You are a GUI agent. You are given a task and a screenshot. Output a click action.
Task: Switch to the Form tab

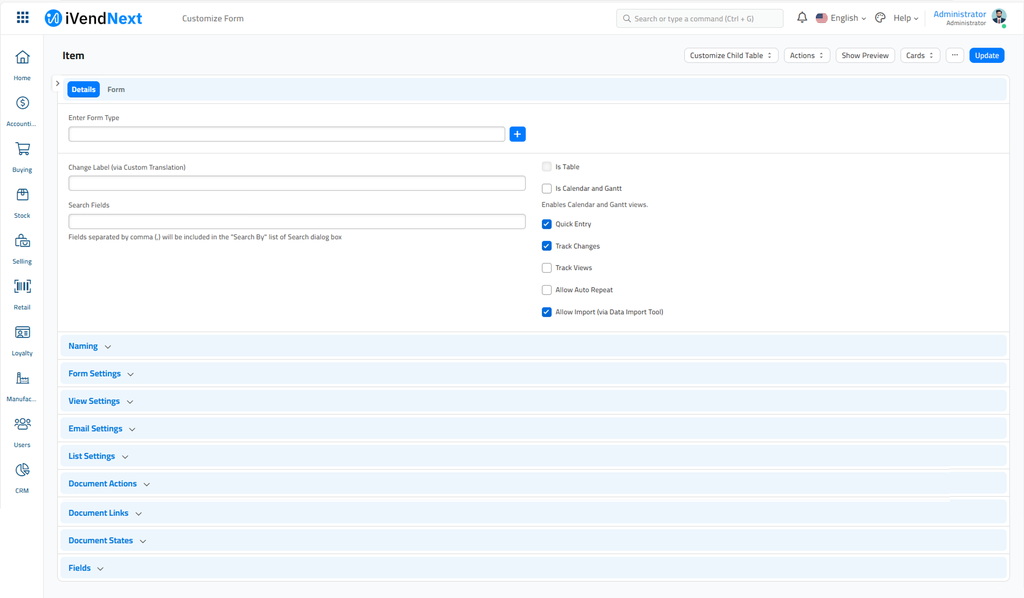(x=115, y=89)
